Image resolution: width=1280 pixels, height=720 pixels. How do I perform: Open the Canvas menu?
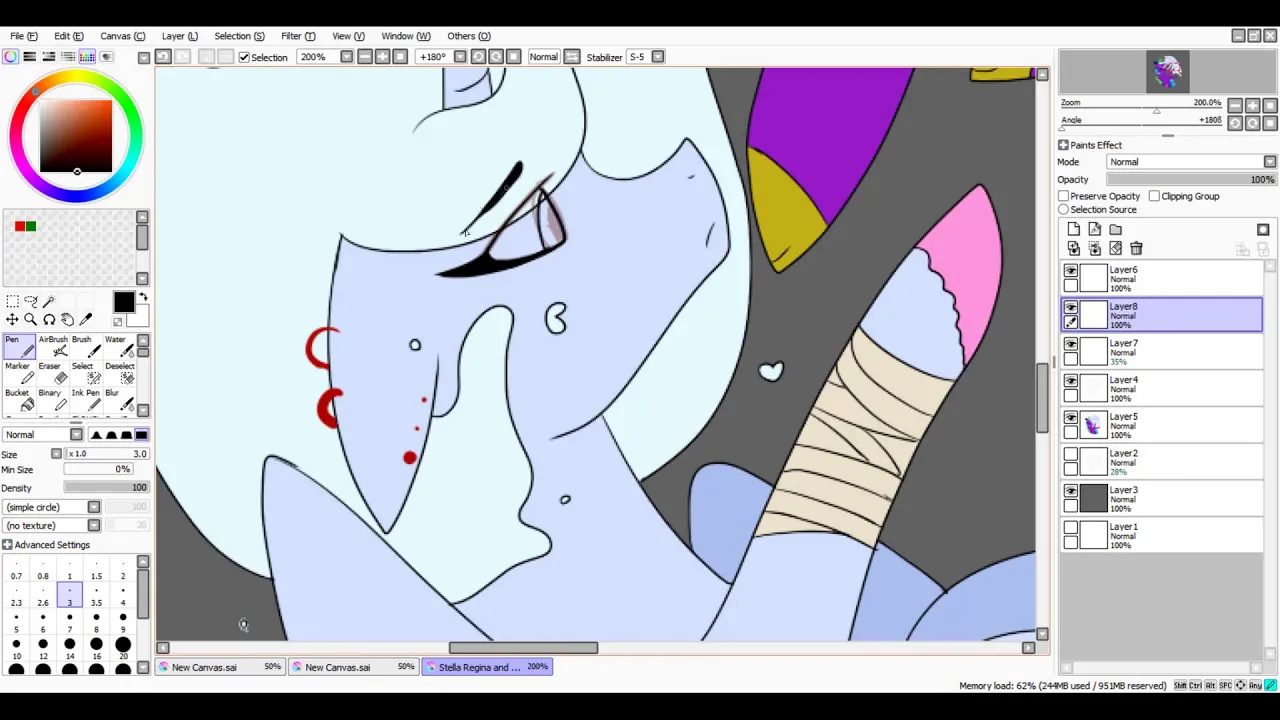pos(122,36)
